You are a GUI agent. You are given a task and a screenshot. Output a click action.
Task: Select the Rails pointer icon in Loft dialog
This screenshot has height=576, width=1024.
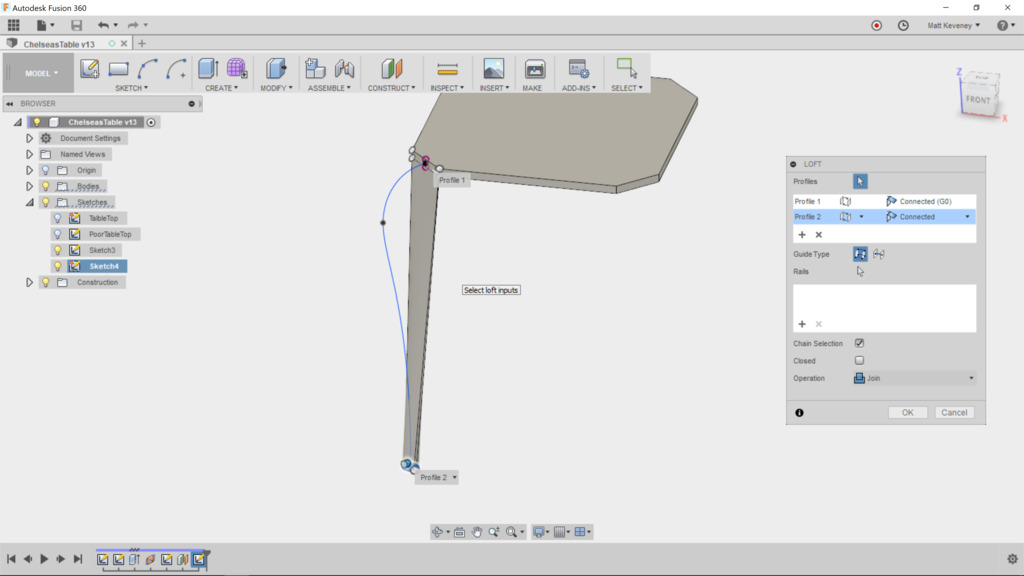coord(860,272)
